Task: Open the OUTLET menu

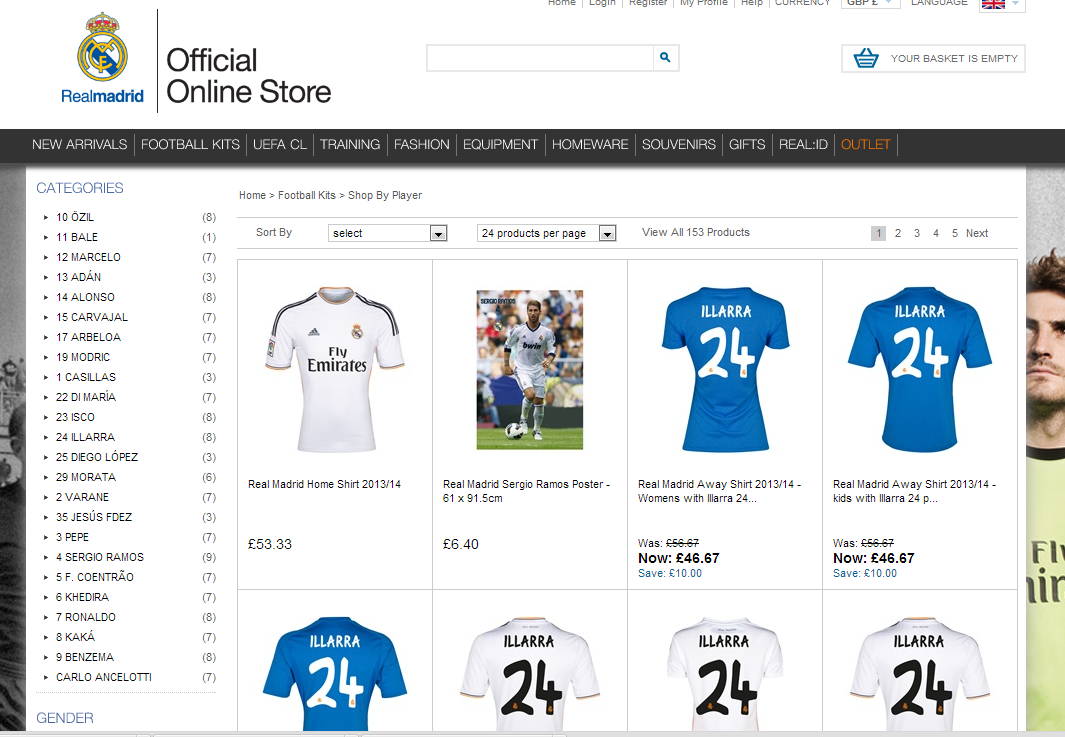Action: [x=865, y=145]
